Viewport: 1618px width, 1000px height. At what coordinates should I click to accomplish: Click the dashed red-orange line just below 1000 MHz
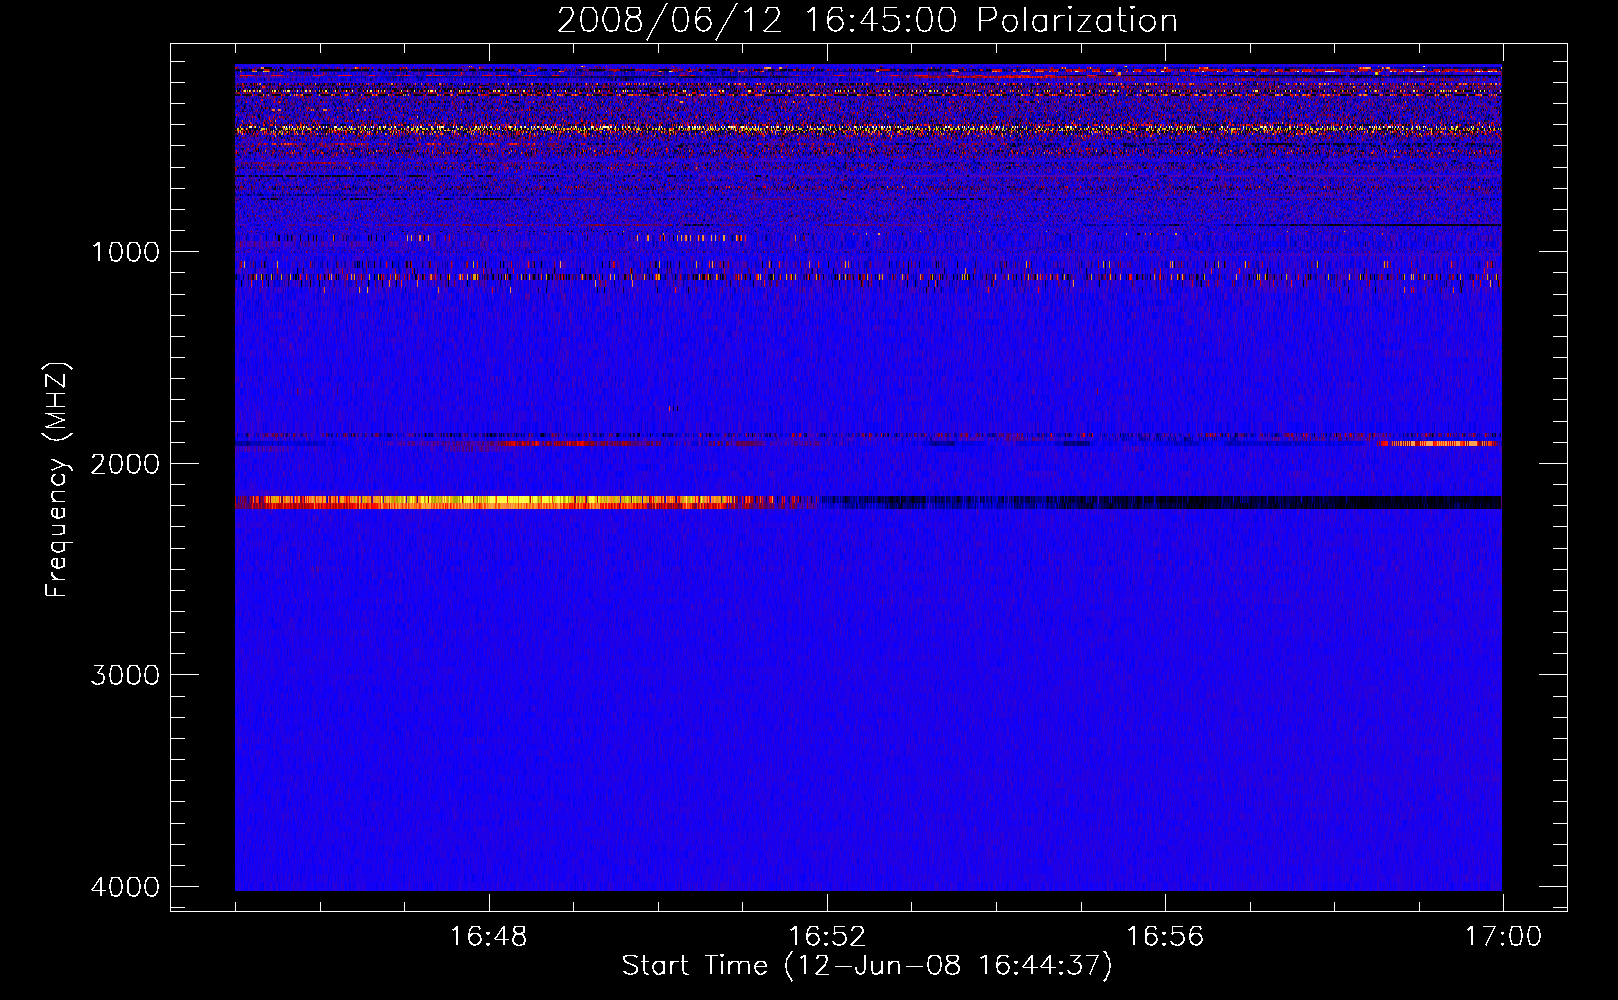pos(700,276)
